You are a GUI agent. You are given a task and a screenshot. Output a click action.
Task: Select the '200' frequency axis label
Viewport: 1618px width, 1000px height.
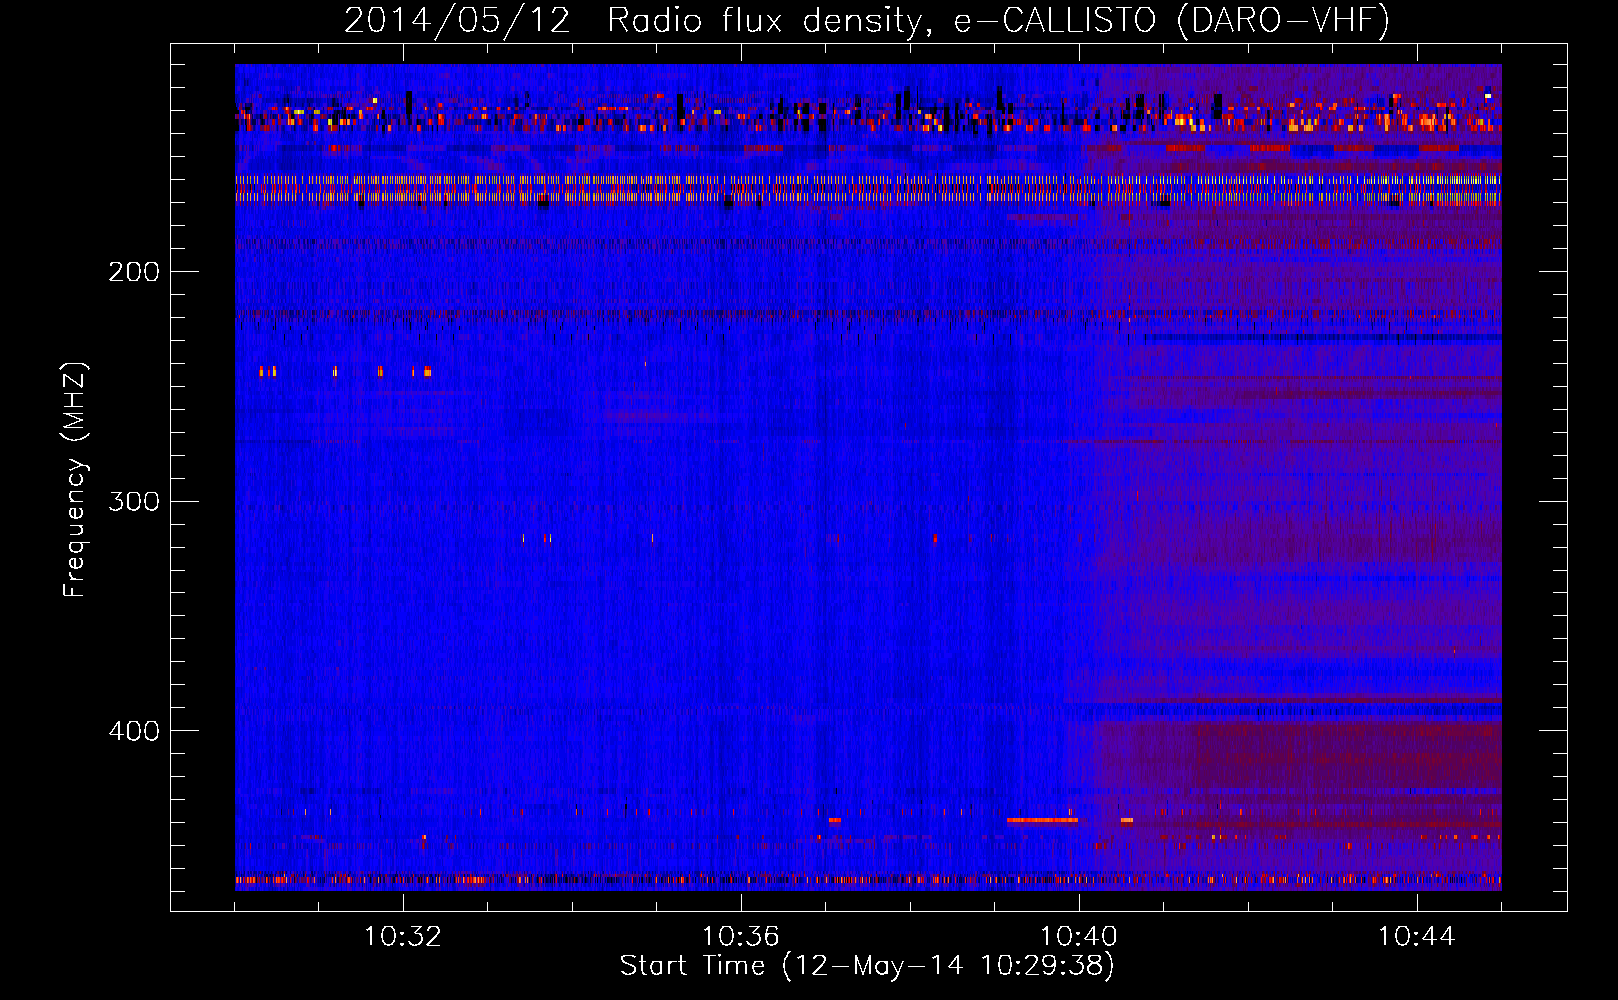(134, 272)
